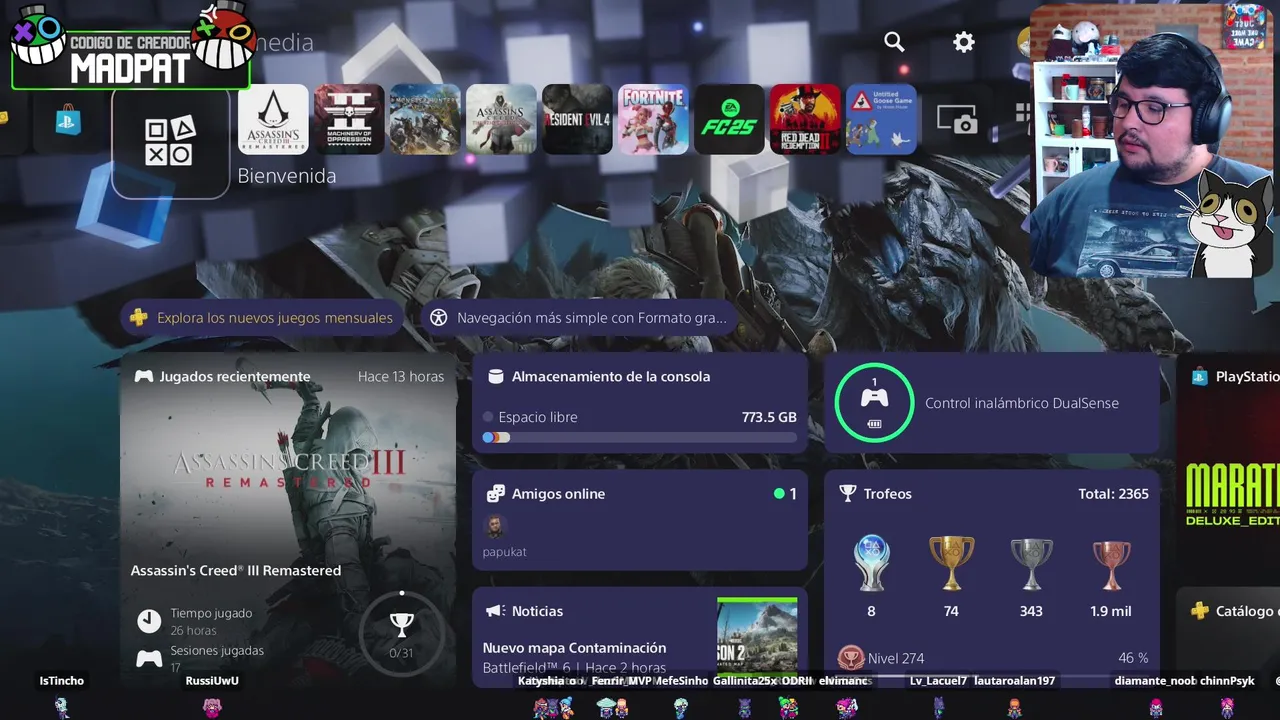Viewport: 1280px width, 720px height.
Task: Open the PlayStation Store bag icon
Action: (68, 121)
